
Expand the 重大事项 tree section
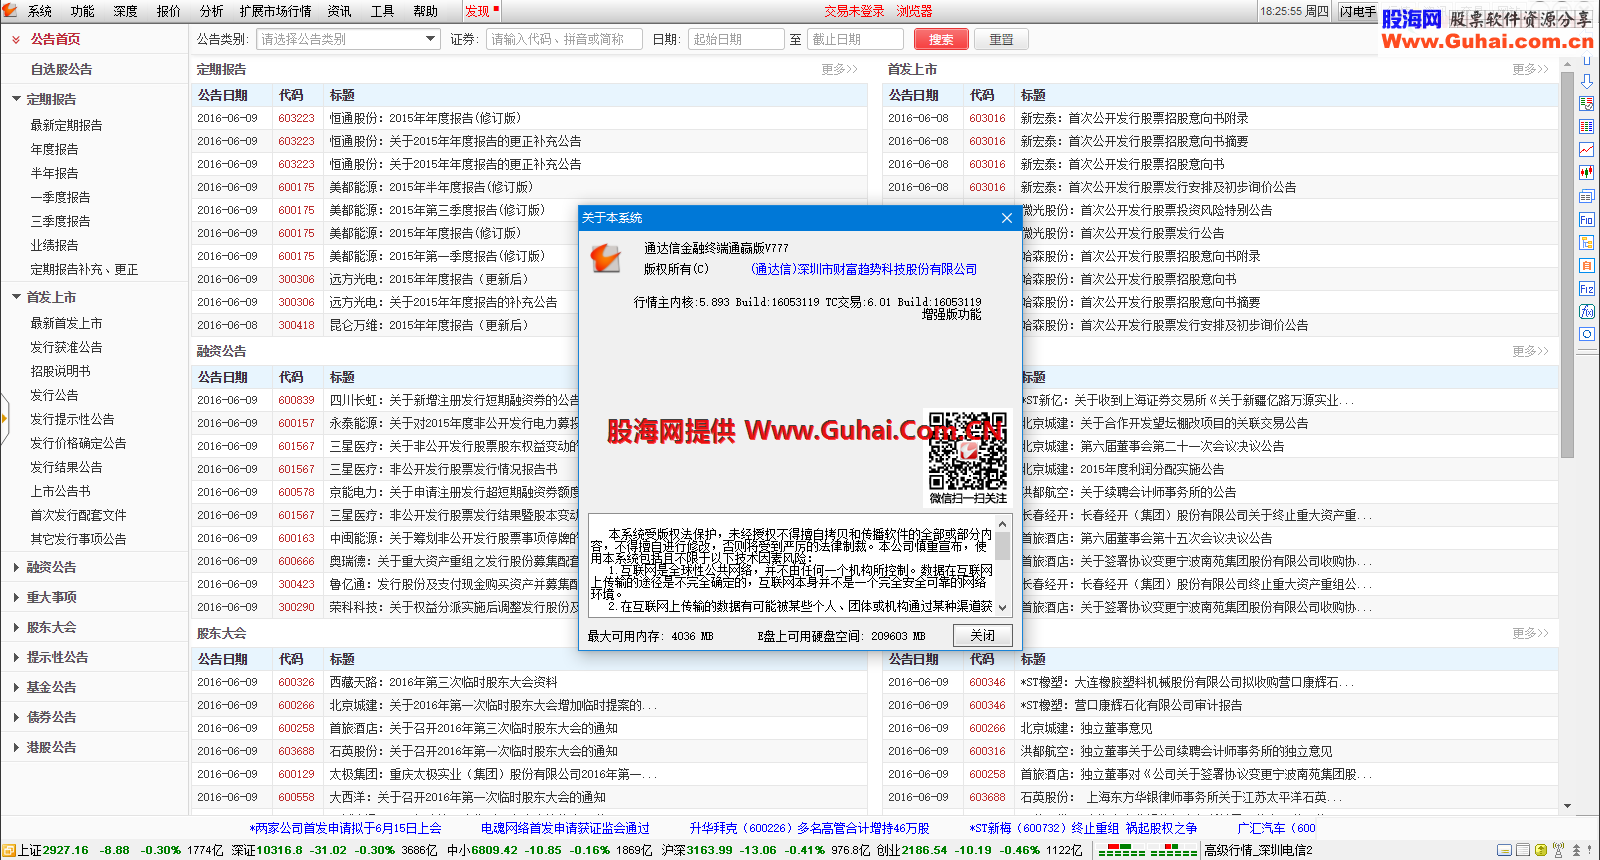(x=16, y=597)
